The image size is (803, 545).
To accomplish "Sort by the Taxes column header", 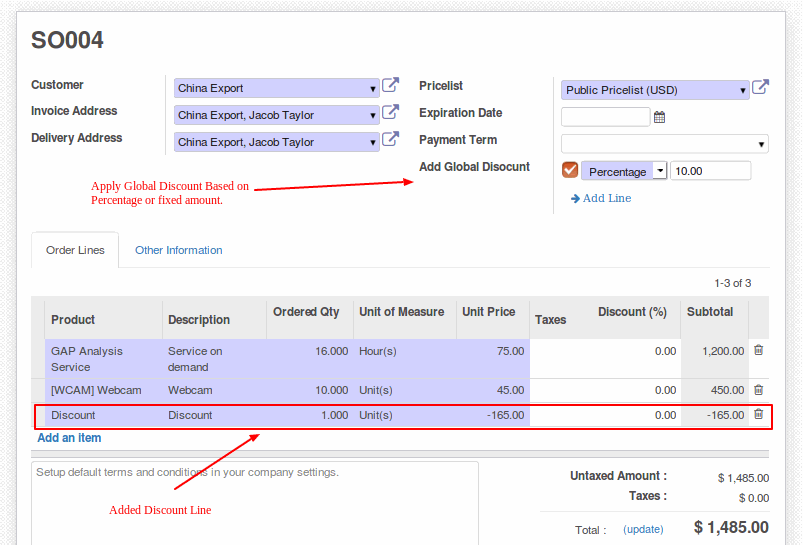I will pyautogui.click(x=551, y=320).
